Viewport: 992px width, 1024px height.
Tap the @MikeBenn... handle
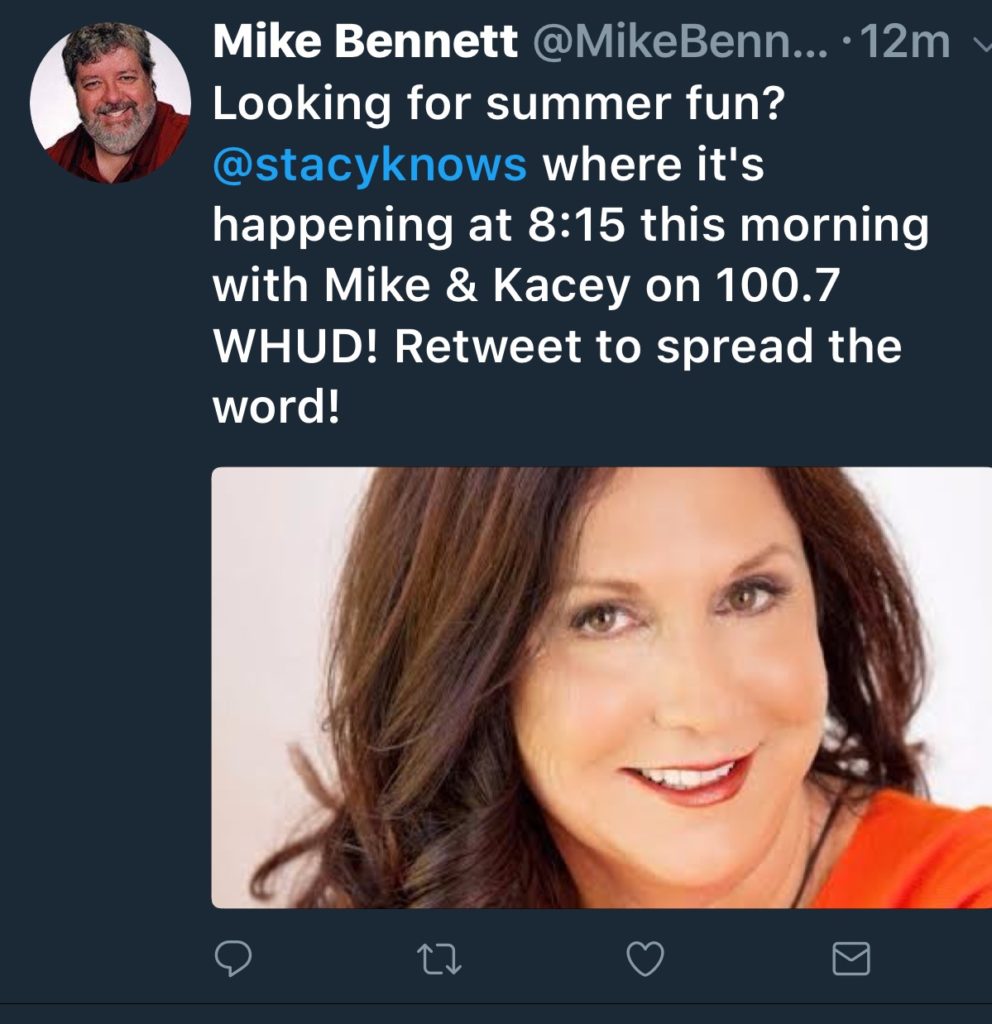(681, 41)
